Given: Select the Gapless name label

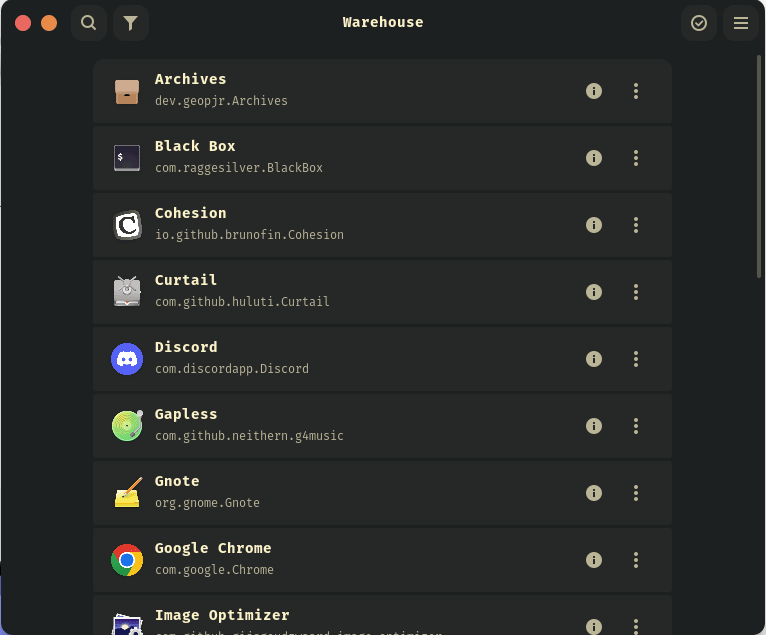Looking at the screenshot, I should click(x=186, y=414).
